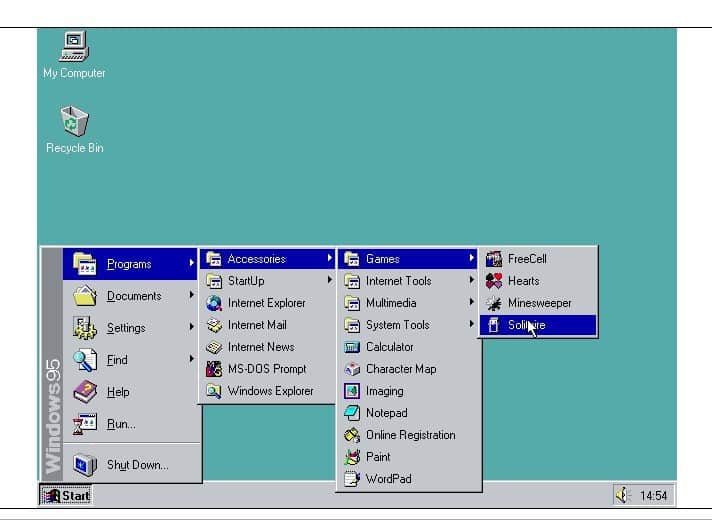Launch Internet Explorer from Programs menu
Screen dimensions: 712x520
[x=267, y=303]
